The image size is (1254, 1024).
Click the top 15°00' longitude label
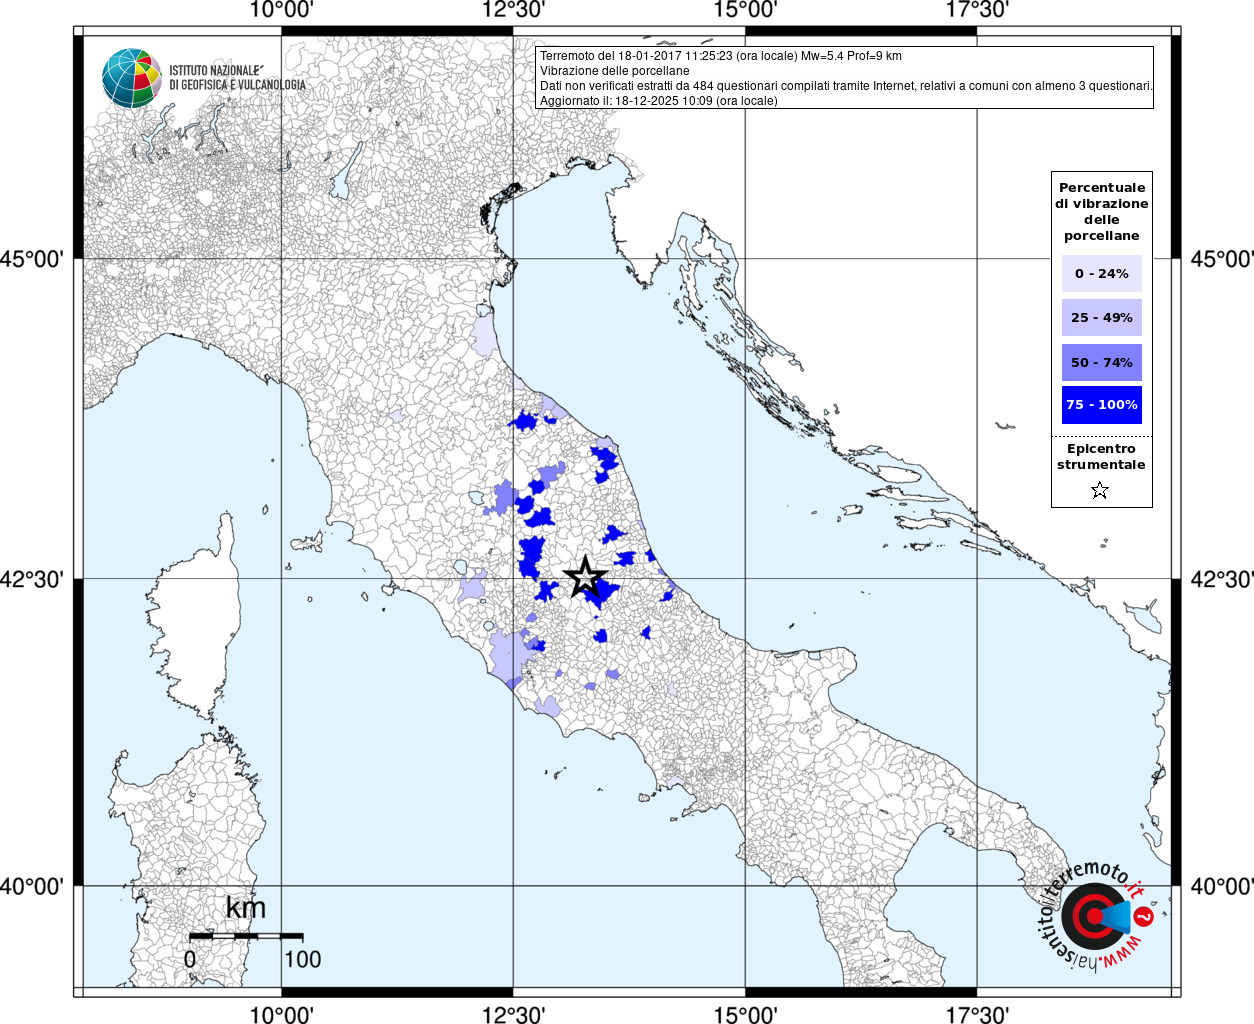(x=745, y=10)
